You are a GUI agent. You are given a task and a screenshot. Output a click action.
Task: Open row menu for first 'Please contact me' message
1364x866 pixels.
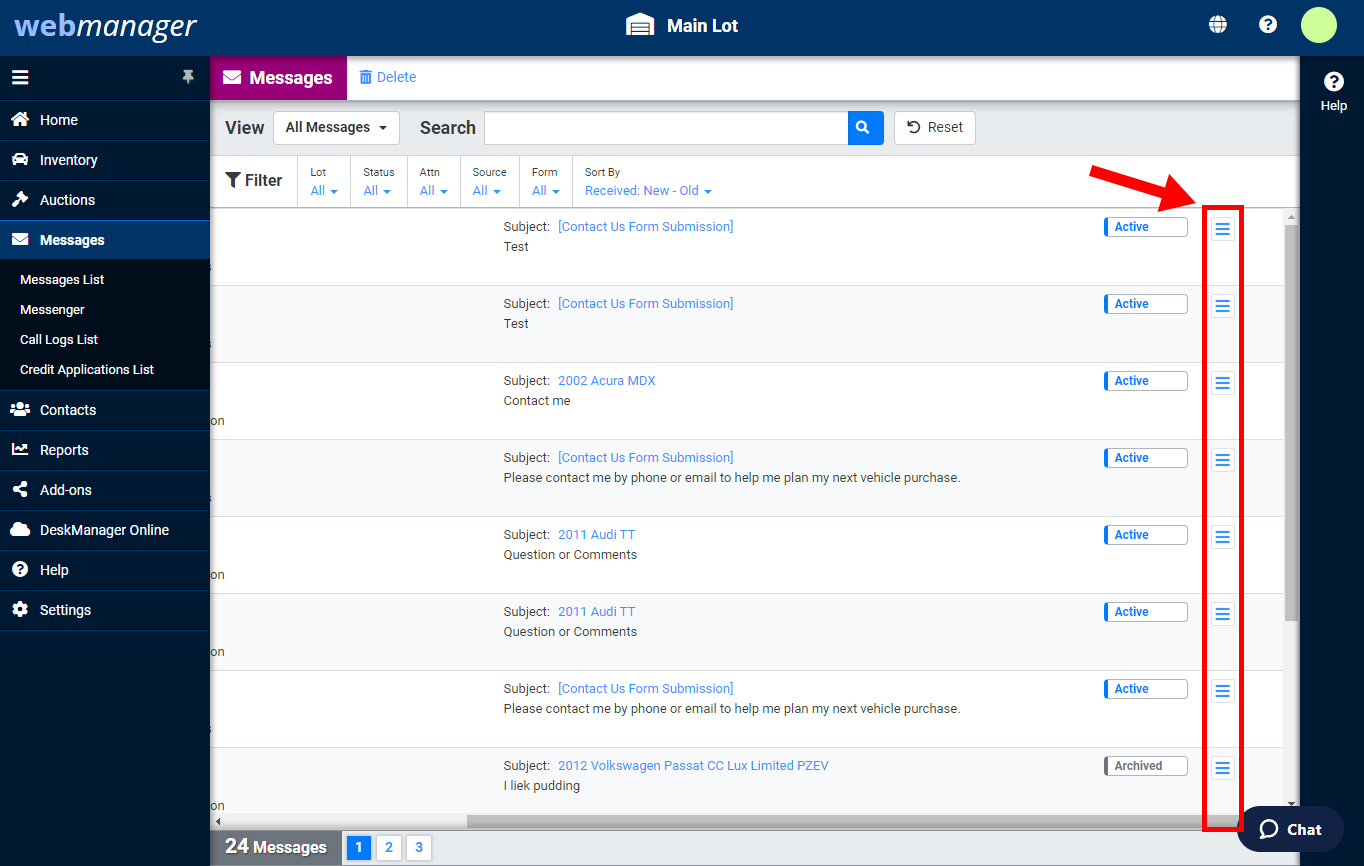click(x=1222, y=460)
